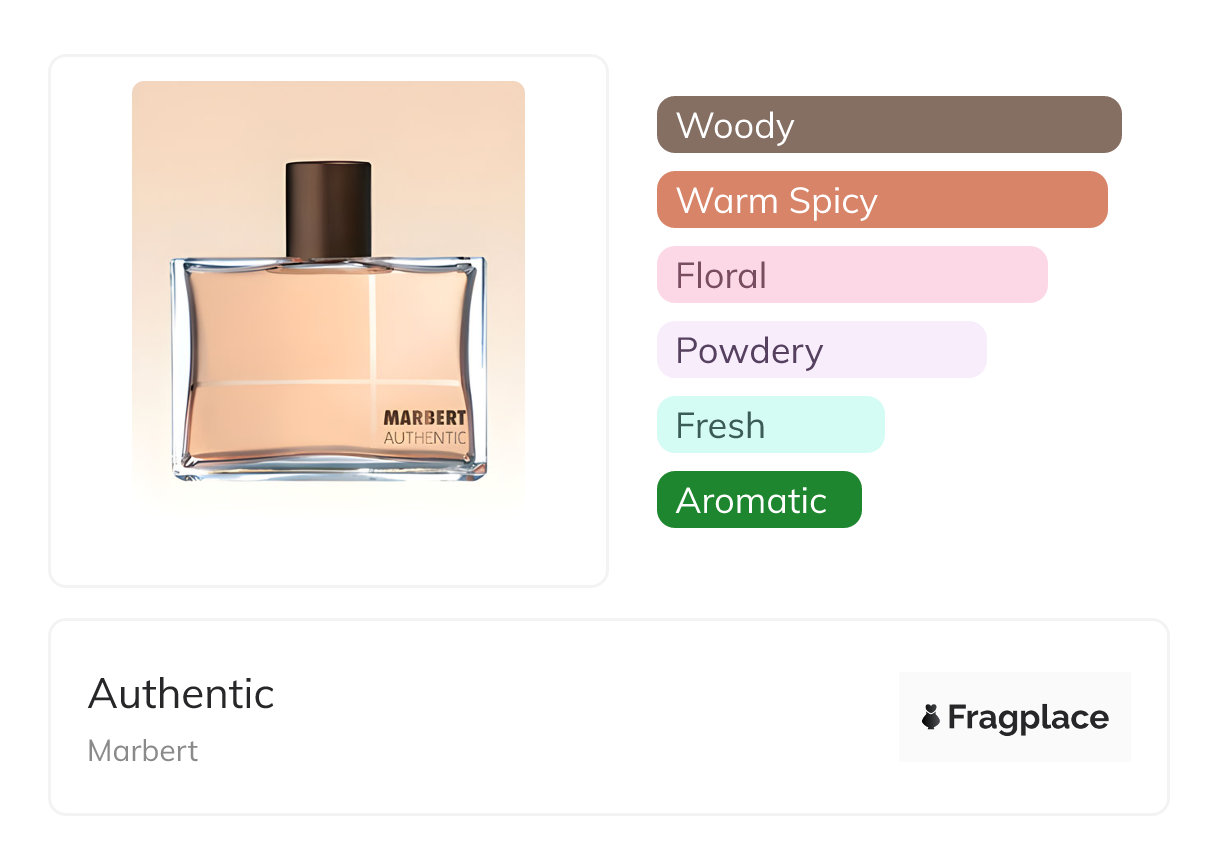This screenshot has height=864, width=1218.
Task: Select the Warm Spicy accord bar
Action: 881,200
